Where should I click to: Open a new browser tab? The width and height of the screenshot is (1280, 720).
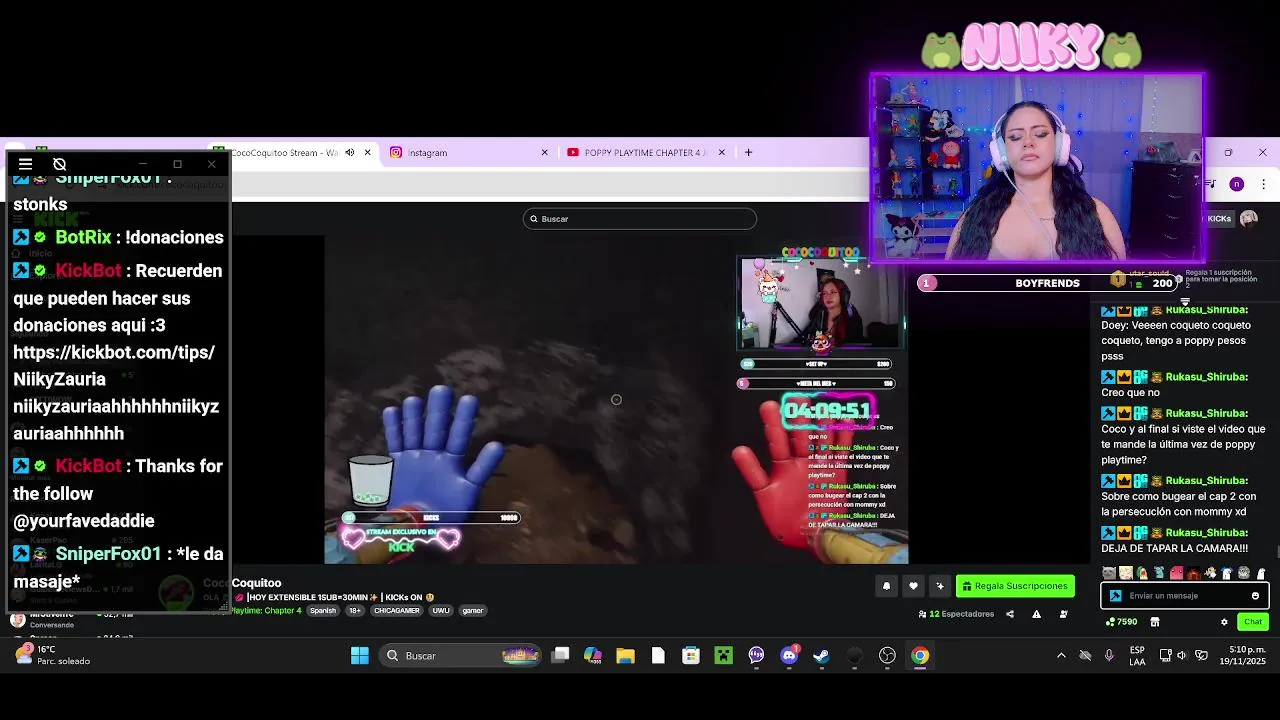(x=748, y=152)
